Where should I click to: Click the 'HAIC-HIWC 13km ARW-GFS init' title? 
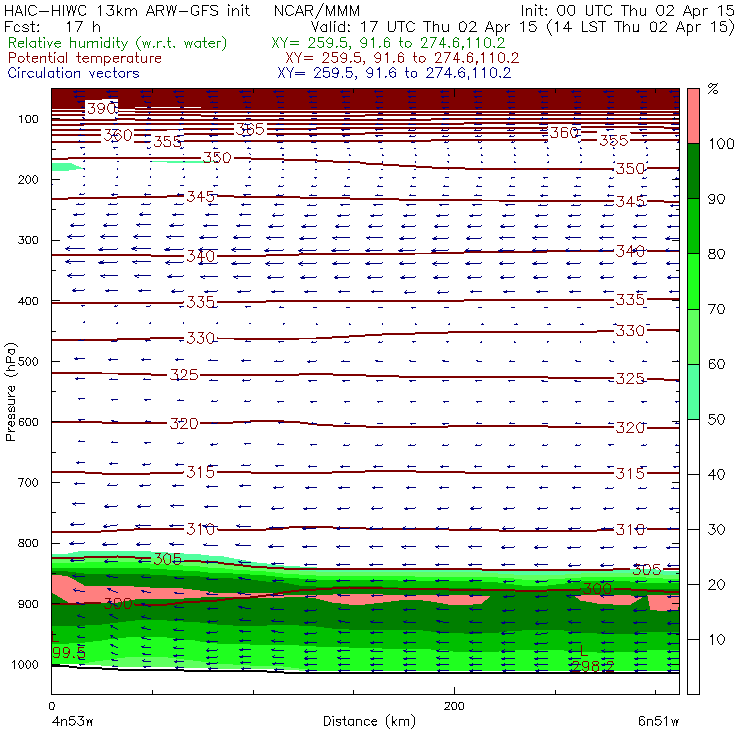(127, 10)
